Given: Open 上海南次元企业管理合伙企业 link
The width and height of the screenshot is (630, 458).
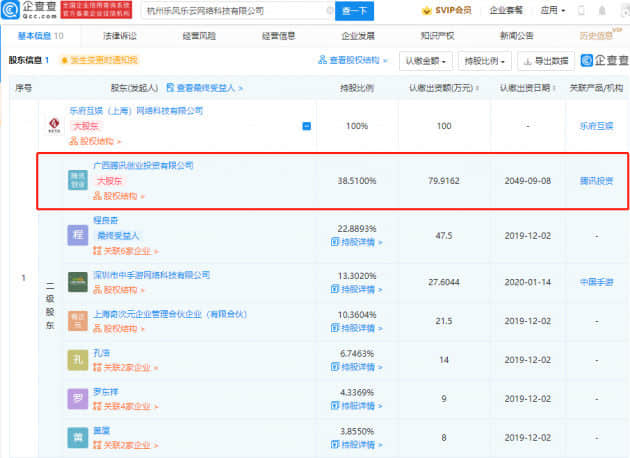Looking at the screenshot, I should pyautogui.click(x=170, y=314).
